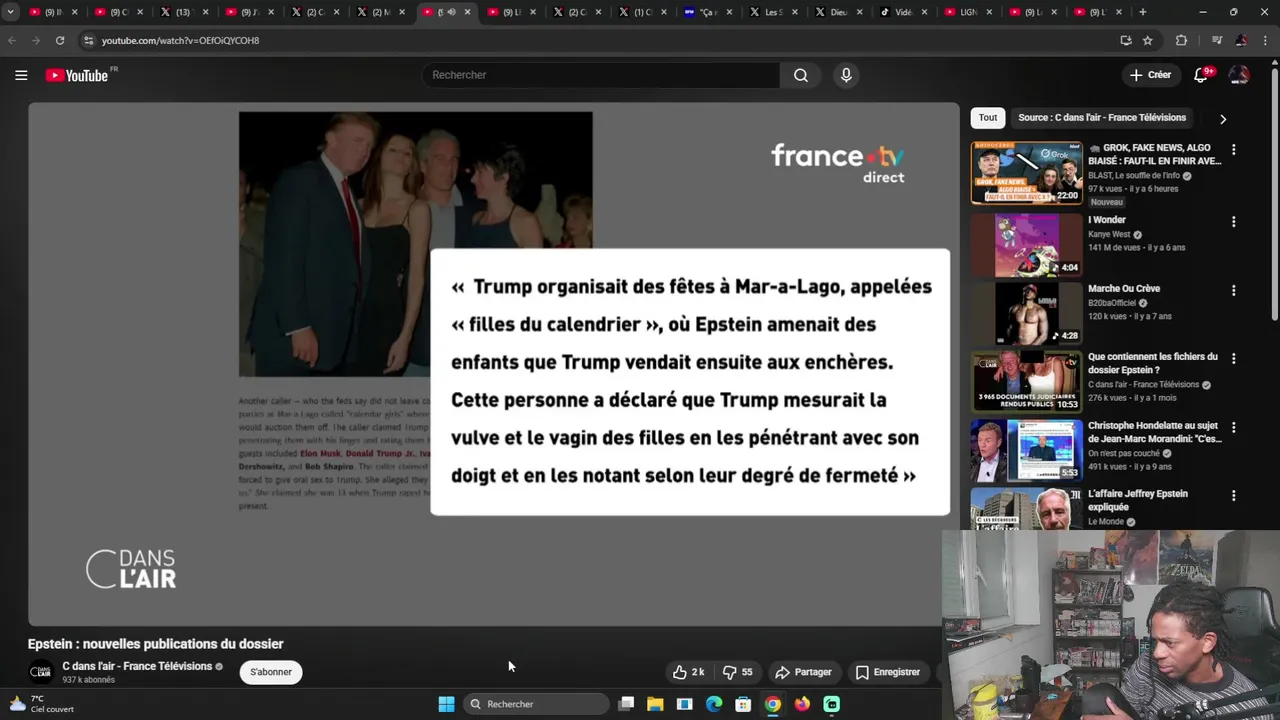
Task: Switch to the "Dieu" X tab
Action: coord(837,12)
